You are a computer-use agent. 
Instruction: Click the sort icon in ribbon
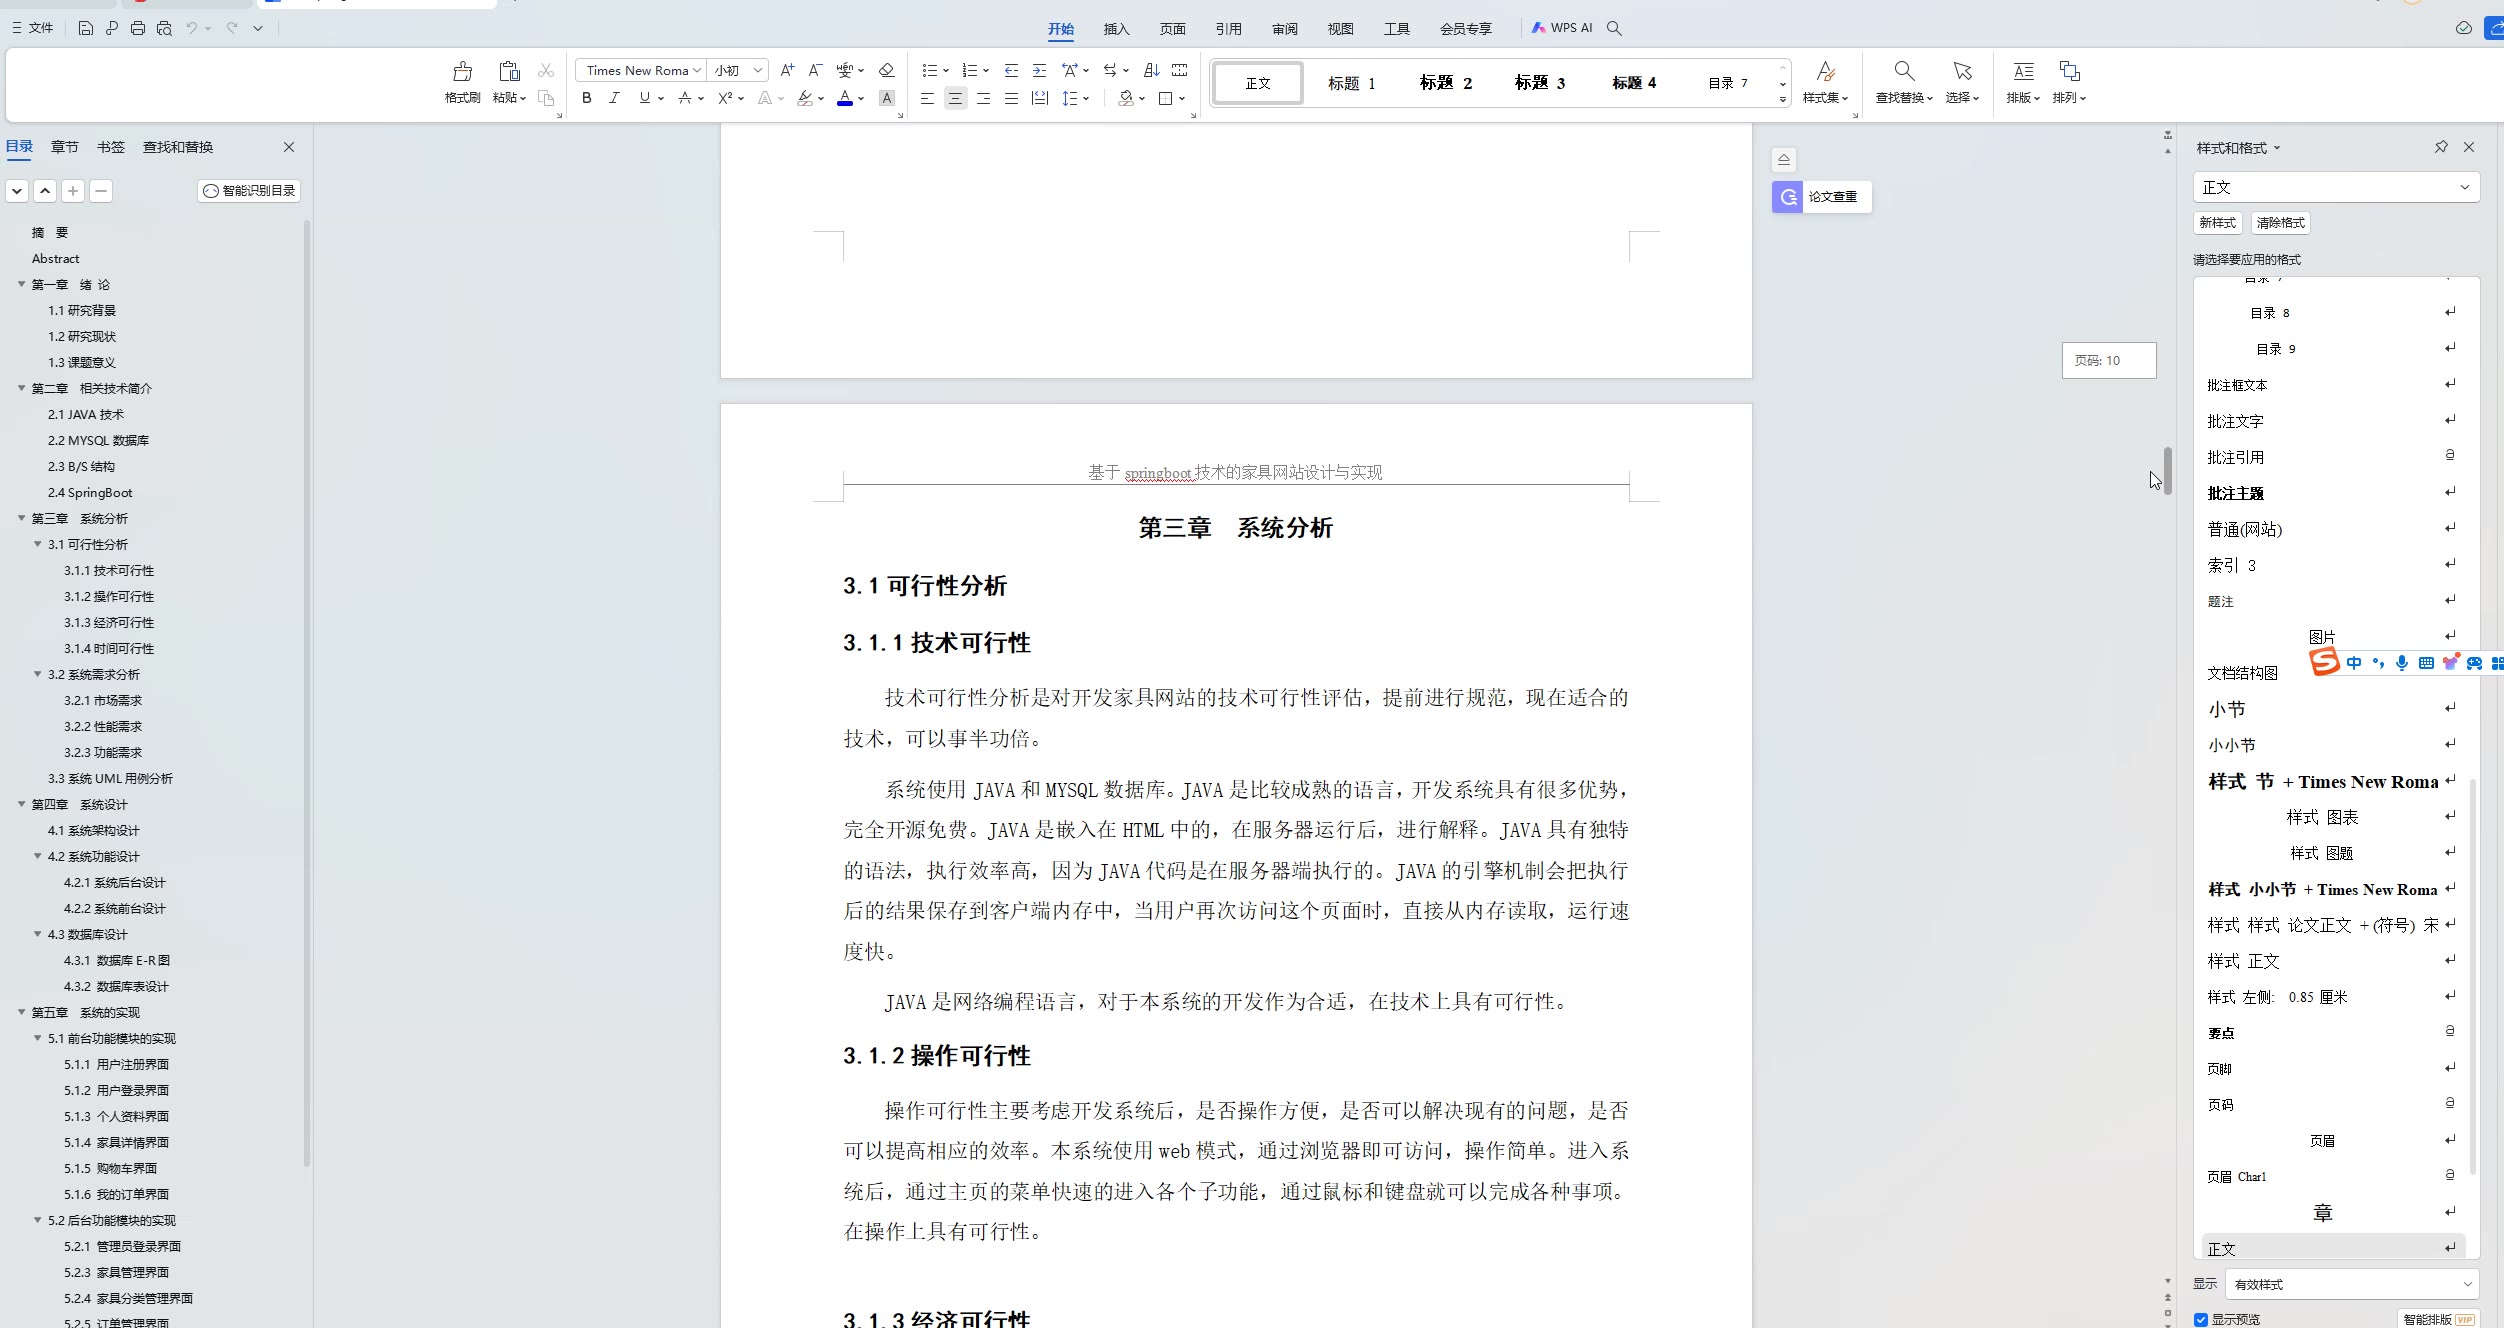click(x=1152, y=70)
